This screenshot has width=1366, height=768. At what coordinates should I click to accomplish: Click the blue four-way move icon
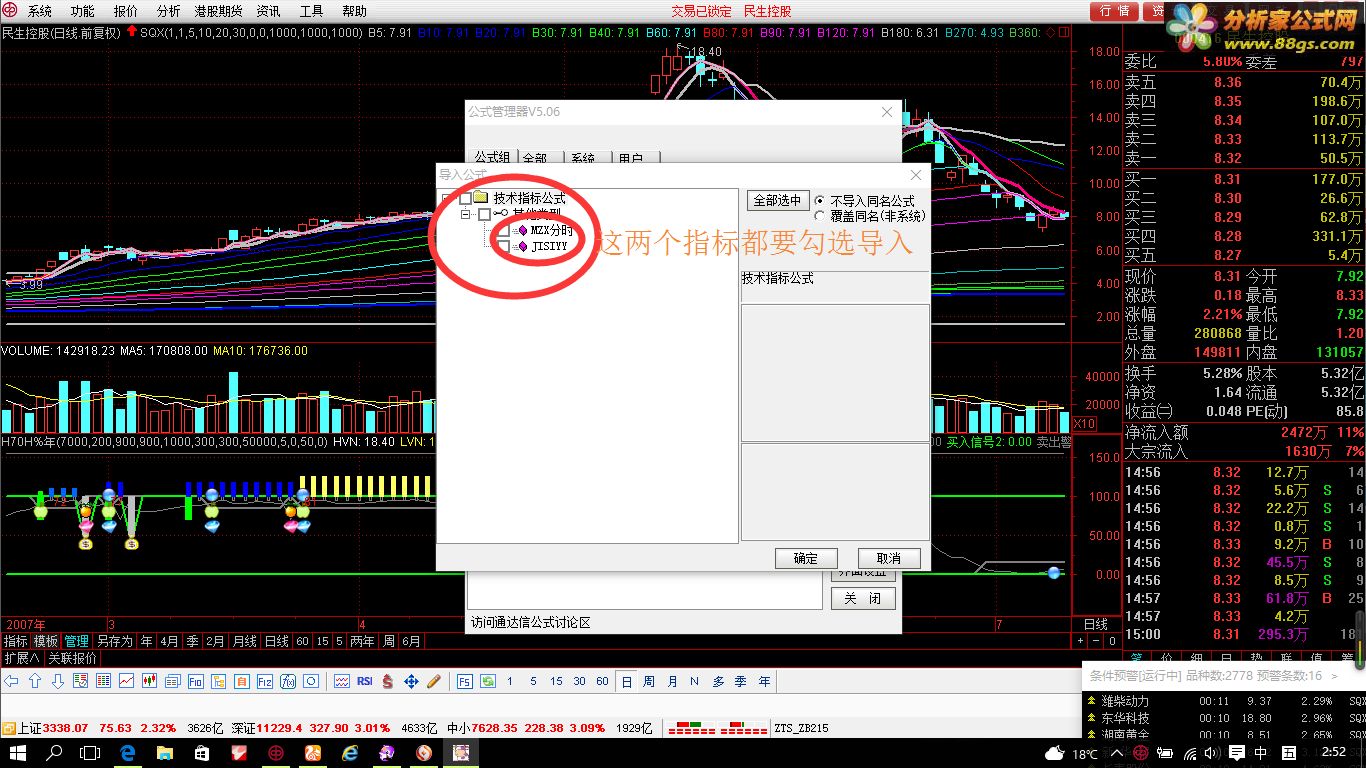click(x=411, y=681)
